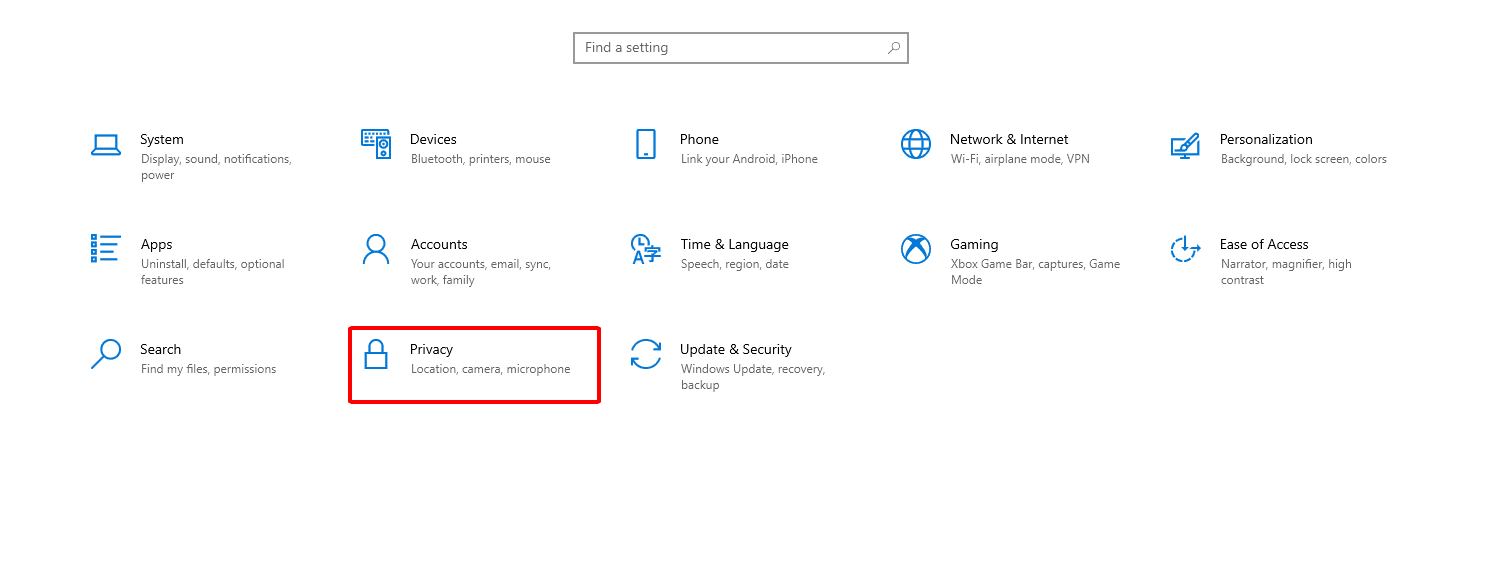Click 'Location, camera, microphone' text
This screenshot has width=1495, height=585.
[x=491, y=369]
